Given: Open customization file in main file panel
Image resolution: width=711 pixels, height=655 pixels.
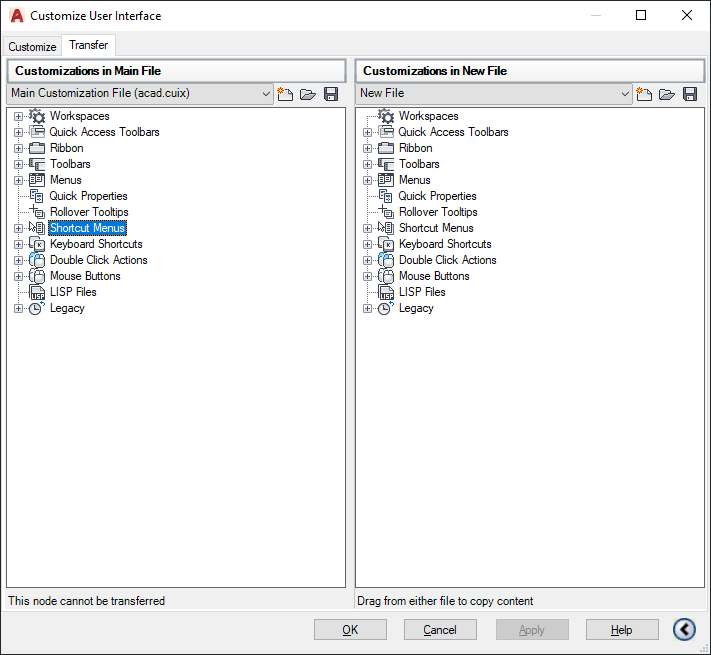Looking at the screenshot, I should [308, 94].
